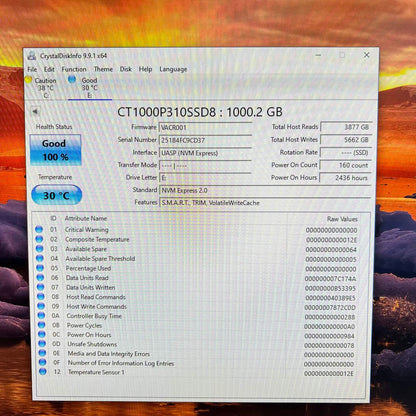The image size is (416, 416).
Task: Click the Interface field UASP (NVM Express)
Action: point(205,153)
